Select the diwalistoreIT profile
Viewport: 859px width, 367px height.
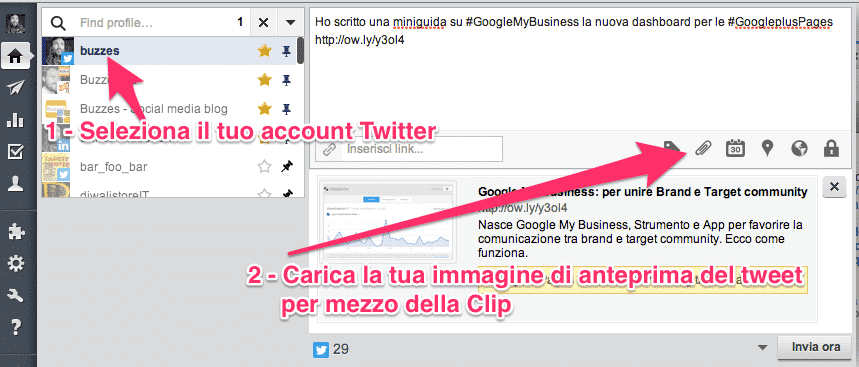pyautogui.click(x=169, y=191)
